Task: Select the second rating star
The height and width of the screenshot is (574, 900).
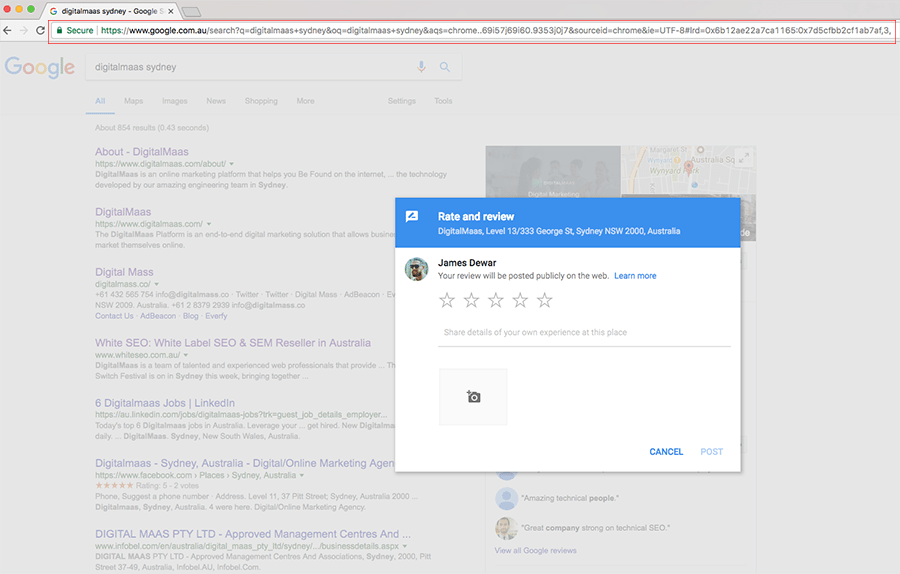Action: tap(471, 300)
